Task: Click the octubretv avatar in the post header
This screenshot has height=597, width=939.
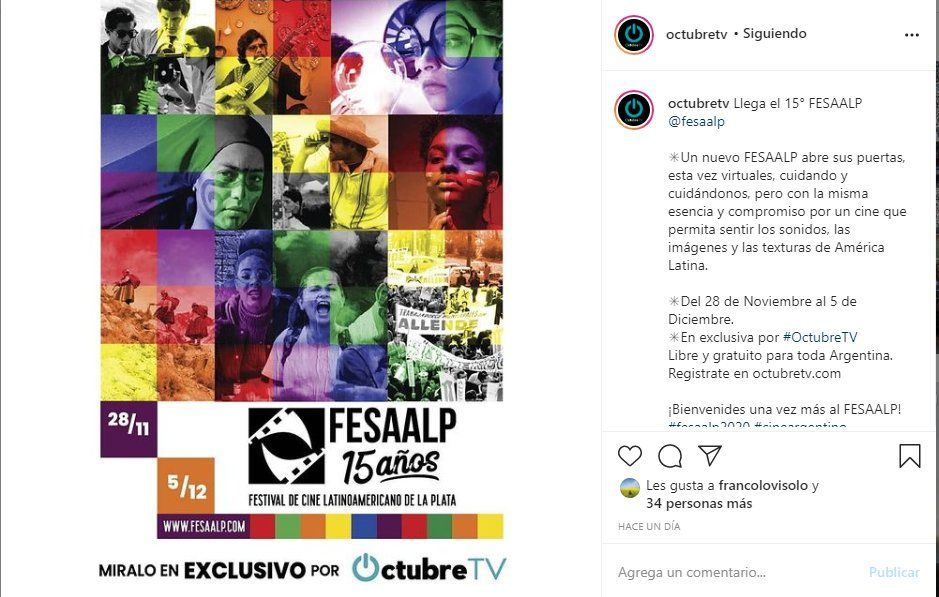Action: click(x=634, y=35)
